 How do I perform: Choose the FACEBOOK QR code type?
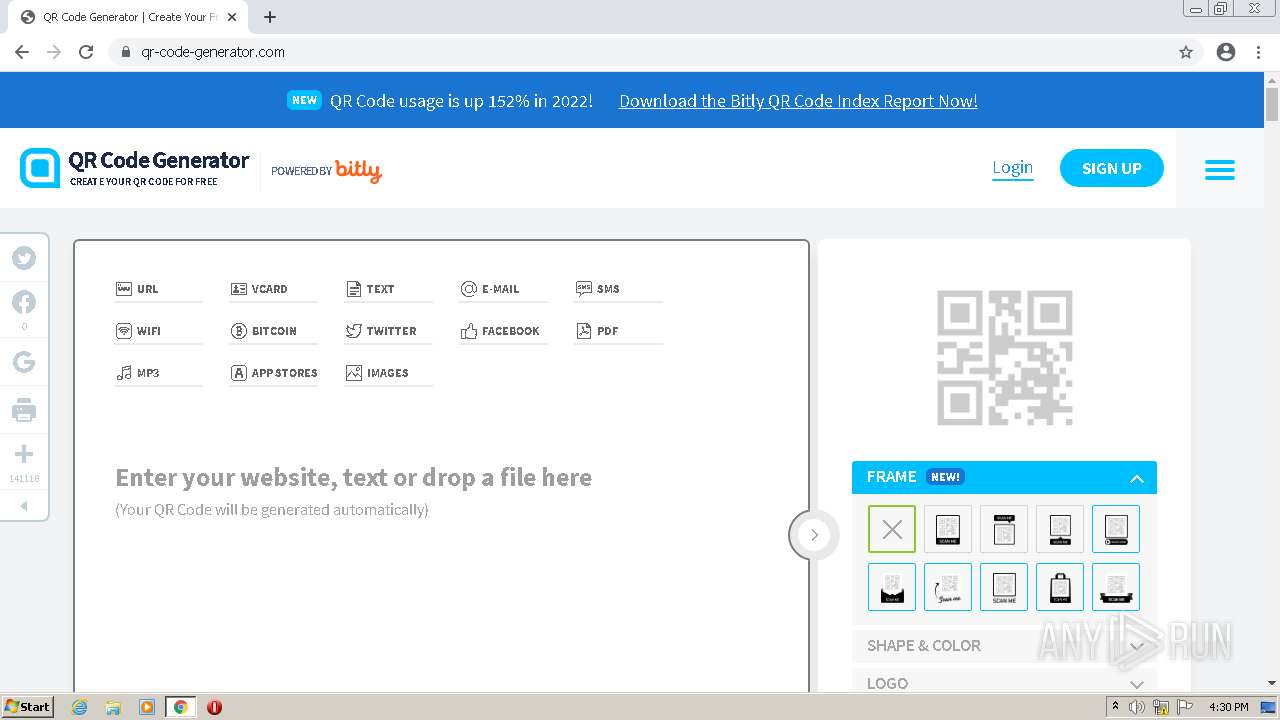pos(503,331)
